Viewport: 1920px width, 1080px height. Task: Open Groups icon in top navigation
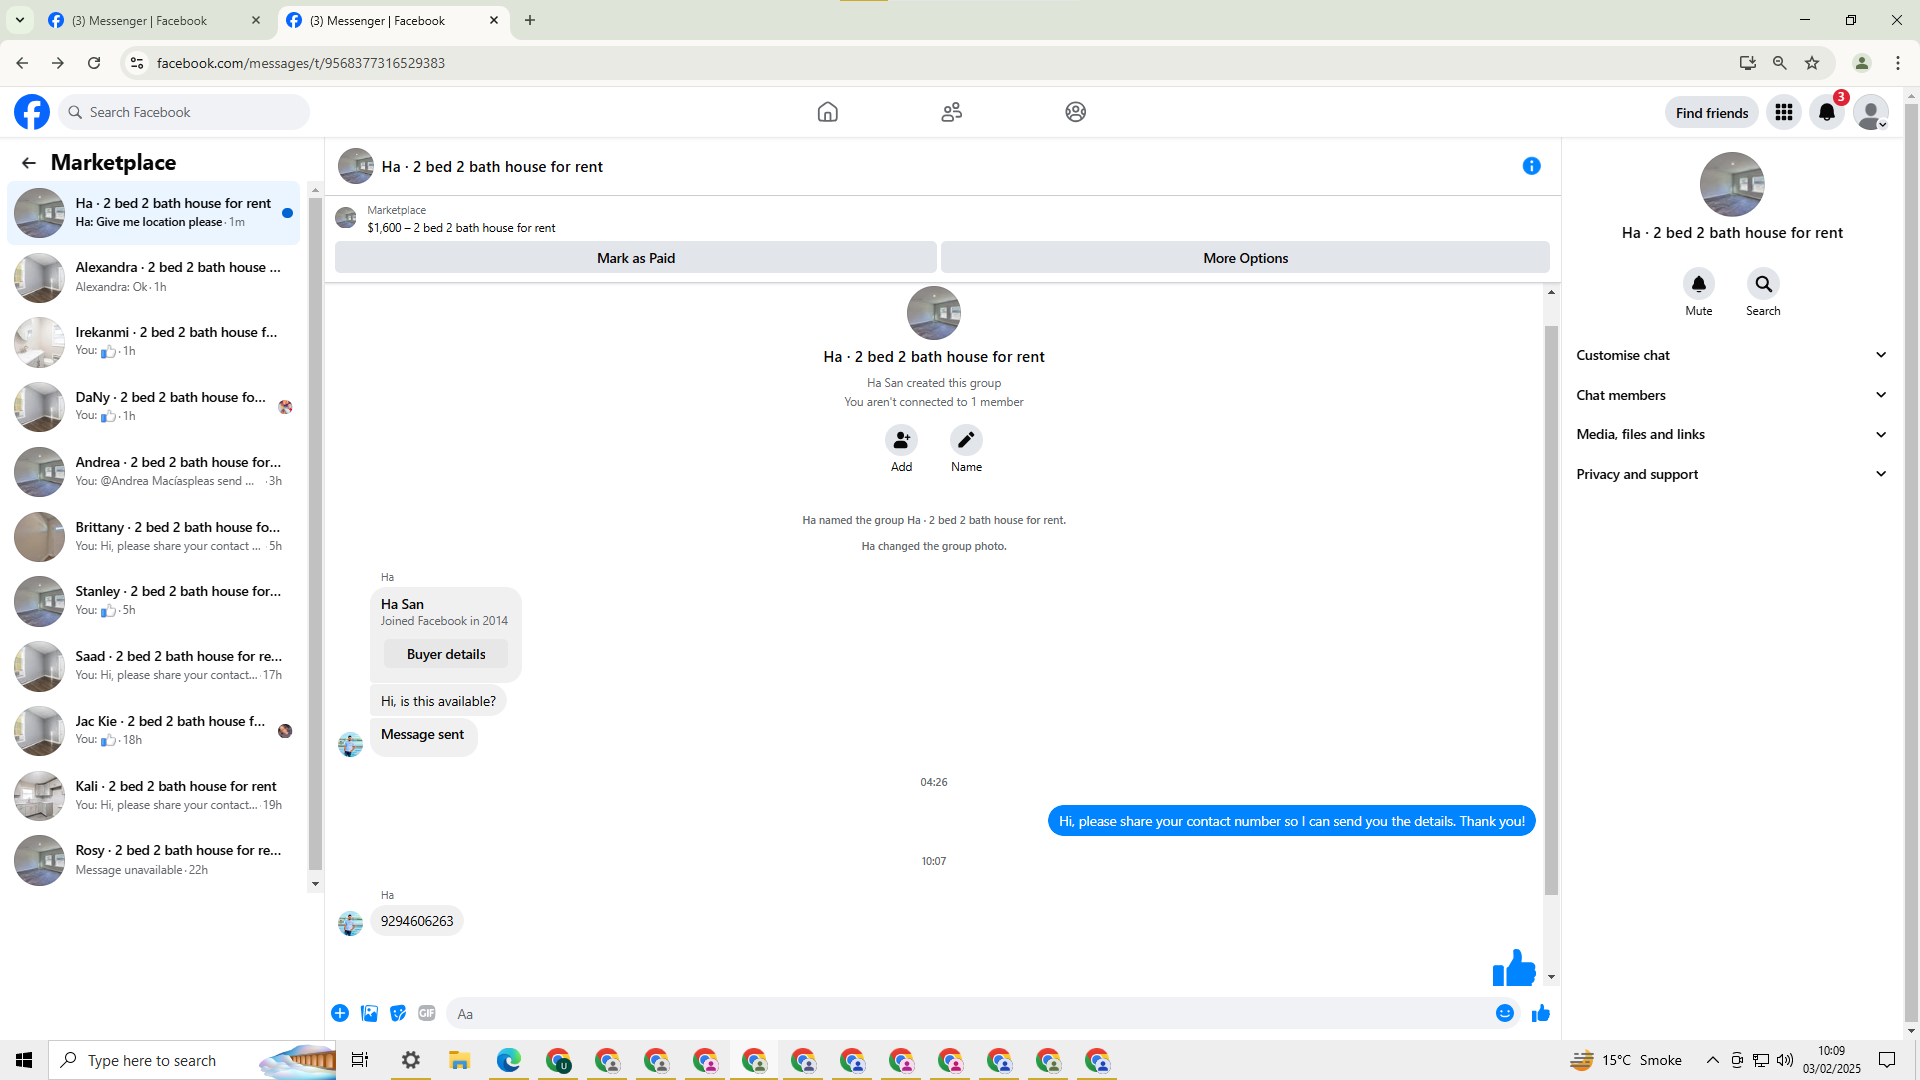(1076, 112)
